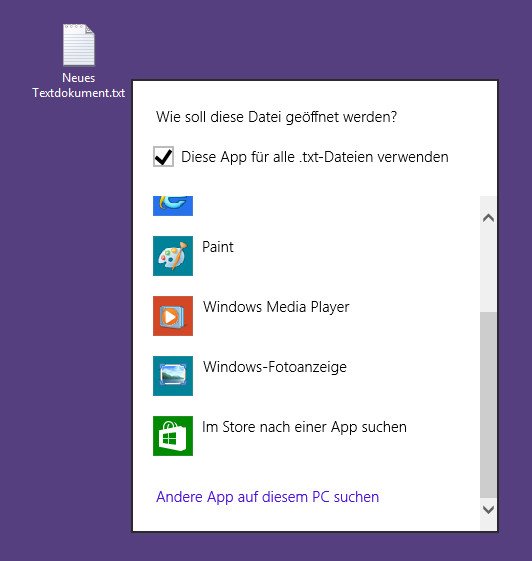The width and height of the screenshot is (532, 561).
Task: Click the scroll up arrow in app list
Action: tap(488, 218)
